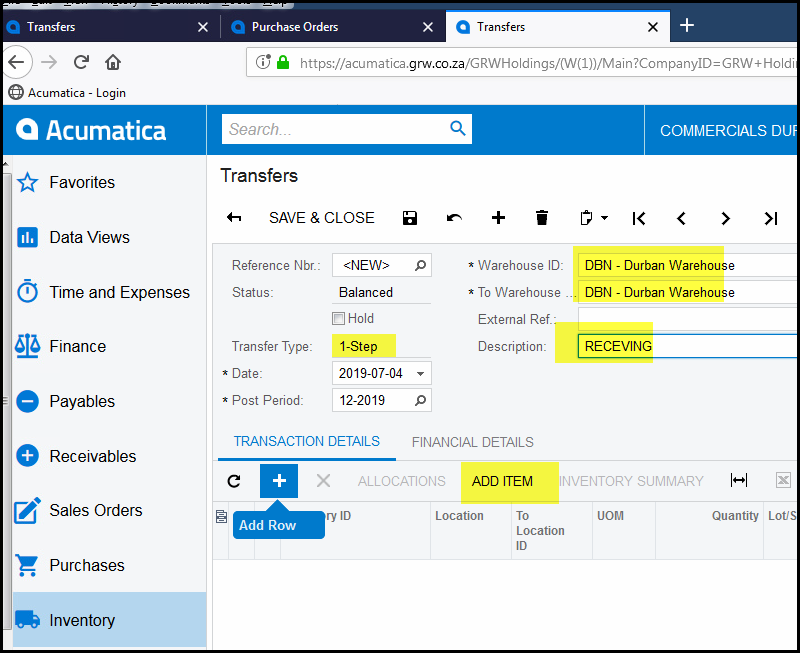
Task: Open Inventory in the sidebar
Action: [82, 620]
